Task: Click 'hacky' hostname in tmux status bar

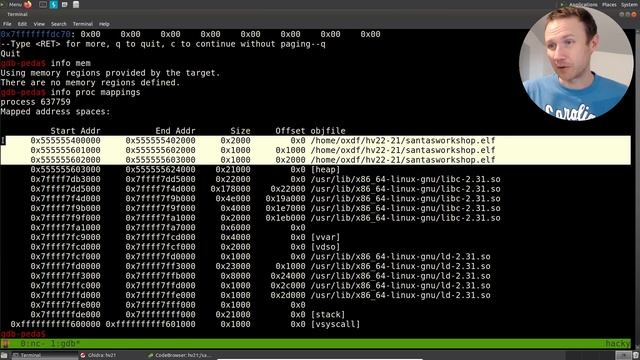Action: click(618, 344)
